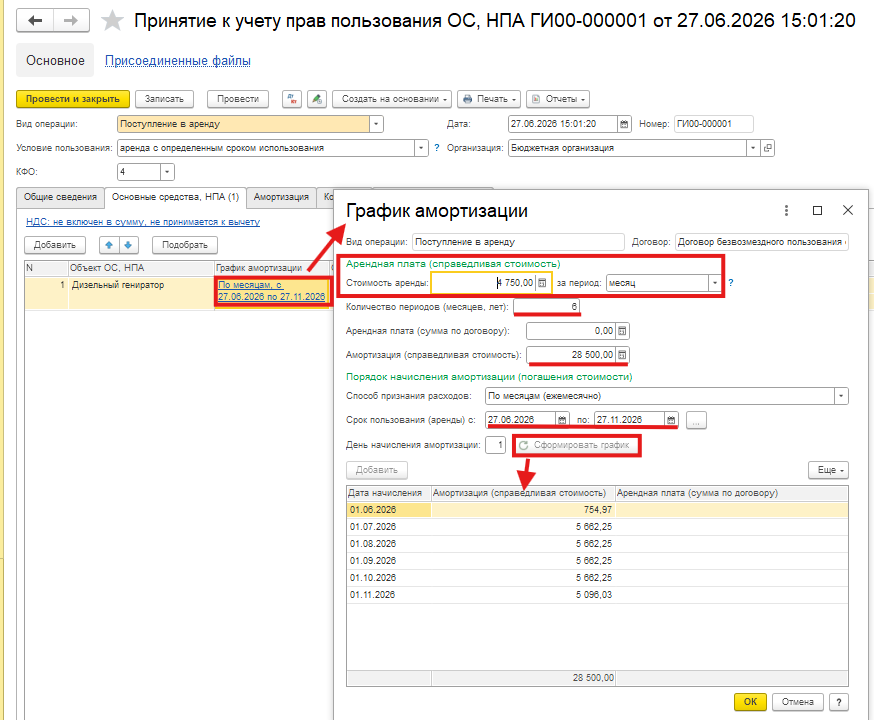The image size is (874, 720).
Task: Select the Дизельный генератор row
Action: 178,293
